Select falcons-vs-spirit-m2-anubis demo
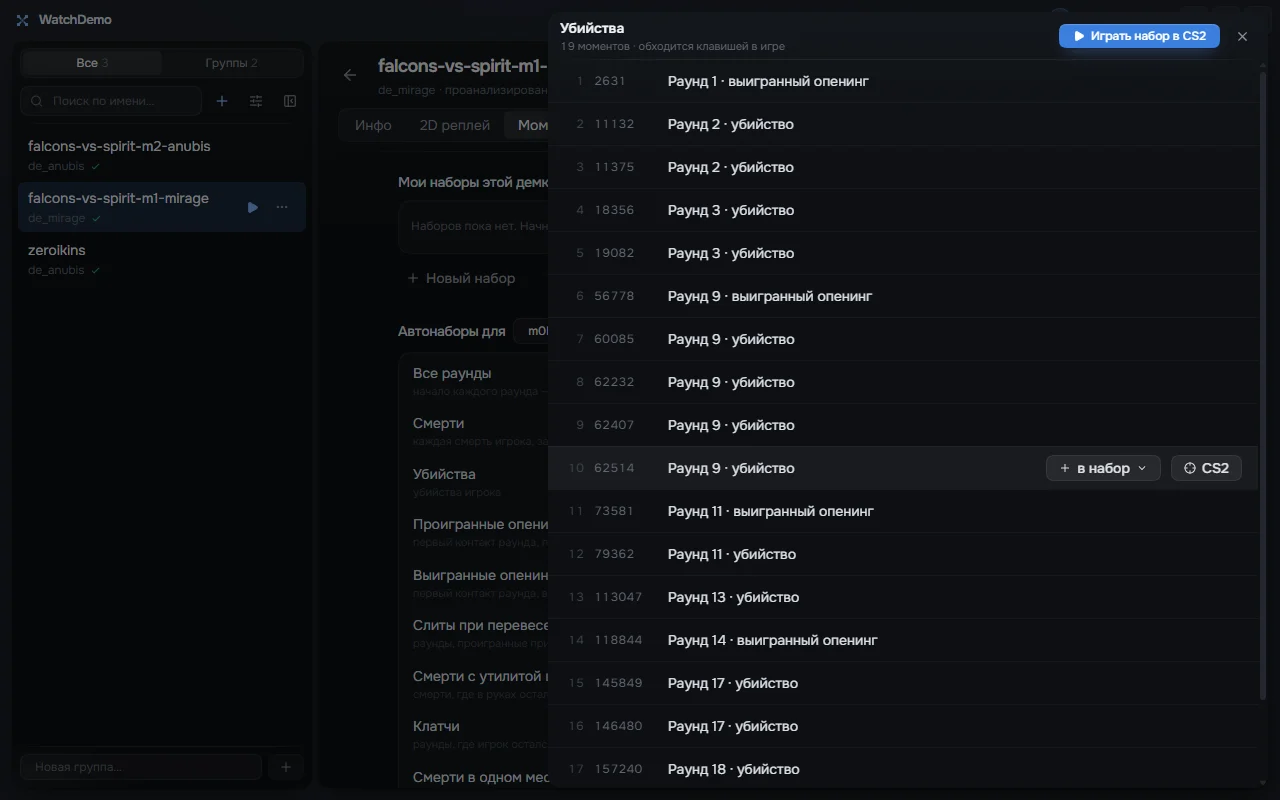 pyautogui.click(x=163, y=154)
